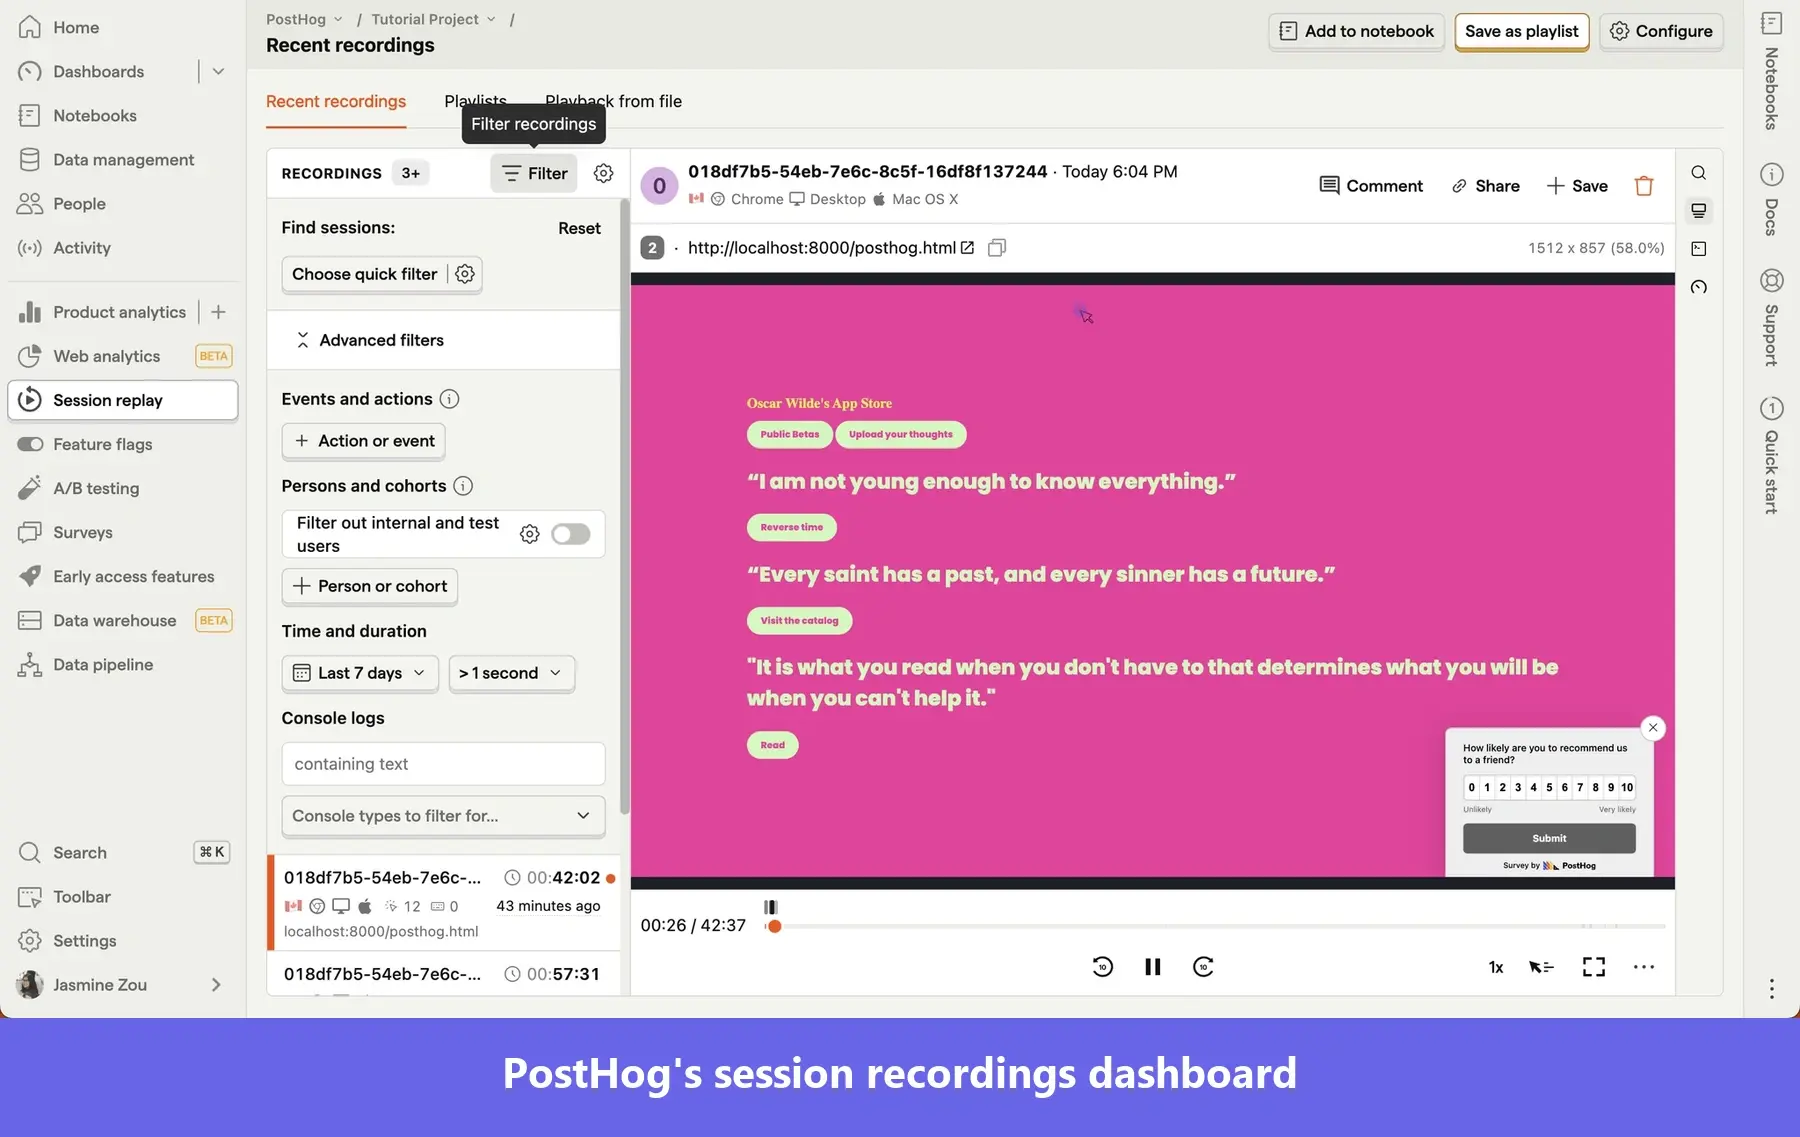Show Events and actions info tooltip
This screenshot has width=1800, height=1137.
click(x=450, y=399)
